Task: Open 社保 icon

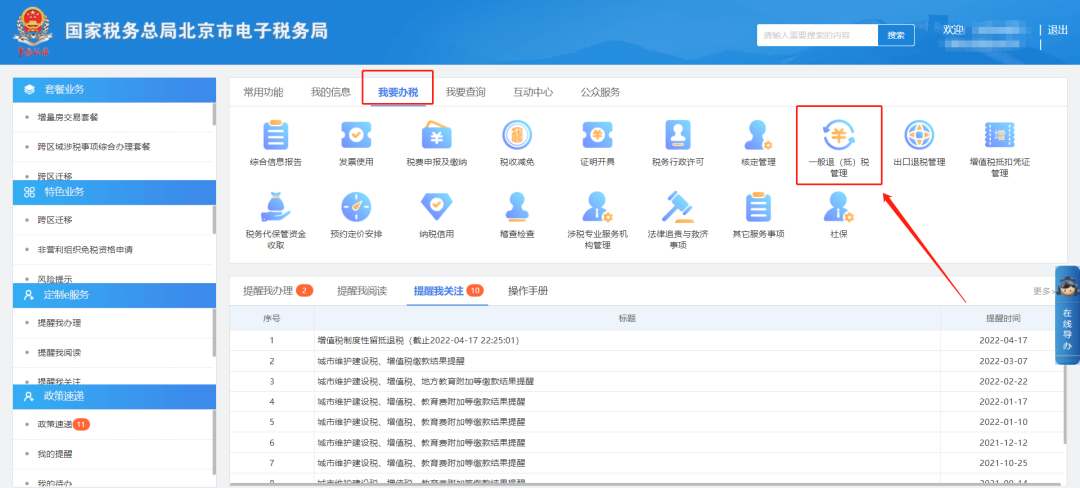Action: coord(838,206)
